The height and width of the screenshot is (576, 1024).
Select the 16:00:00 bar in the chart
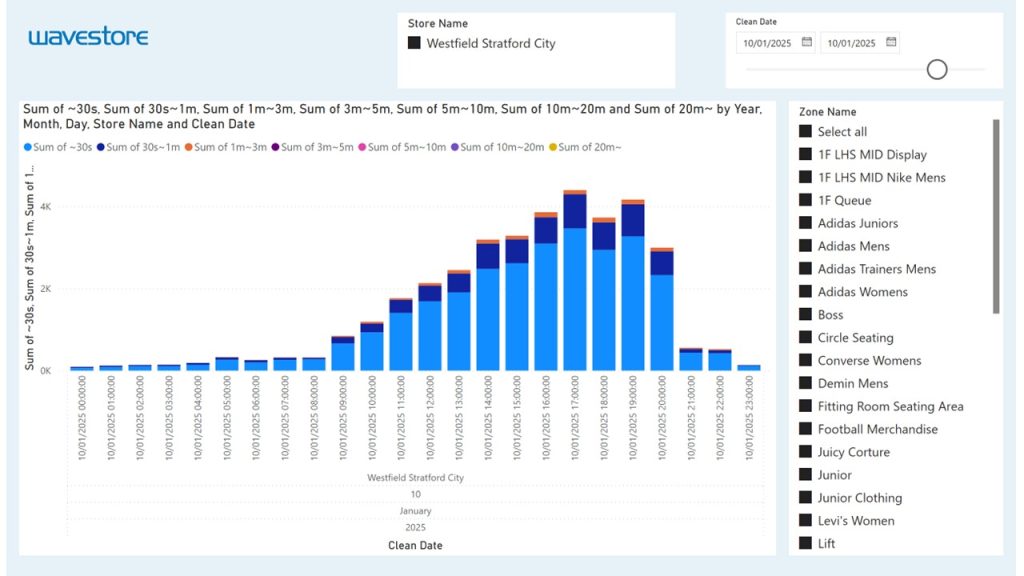point(546,291)
